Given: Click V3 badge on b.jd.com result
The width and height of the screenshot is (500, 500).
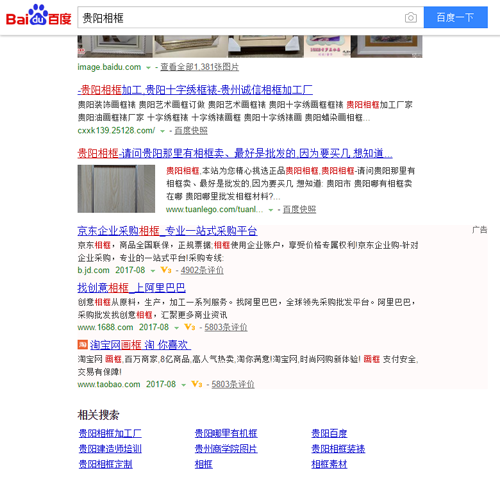Looking at the screenshot, I should click(166, 270).
